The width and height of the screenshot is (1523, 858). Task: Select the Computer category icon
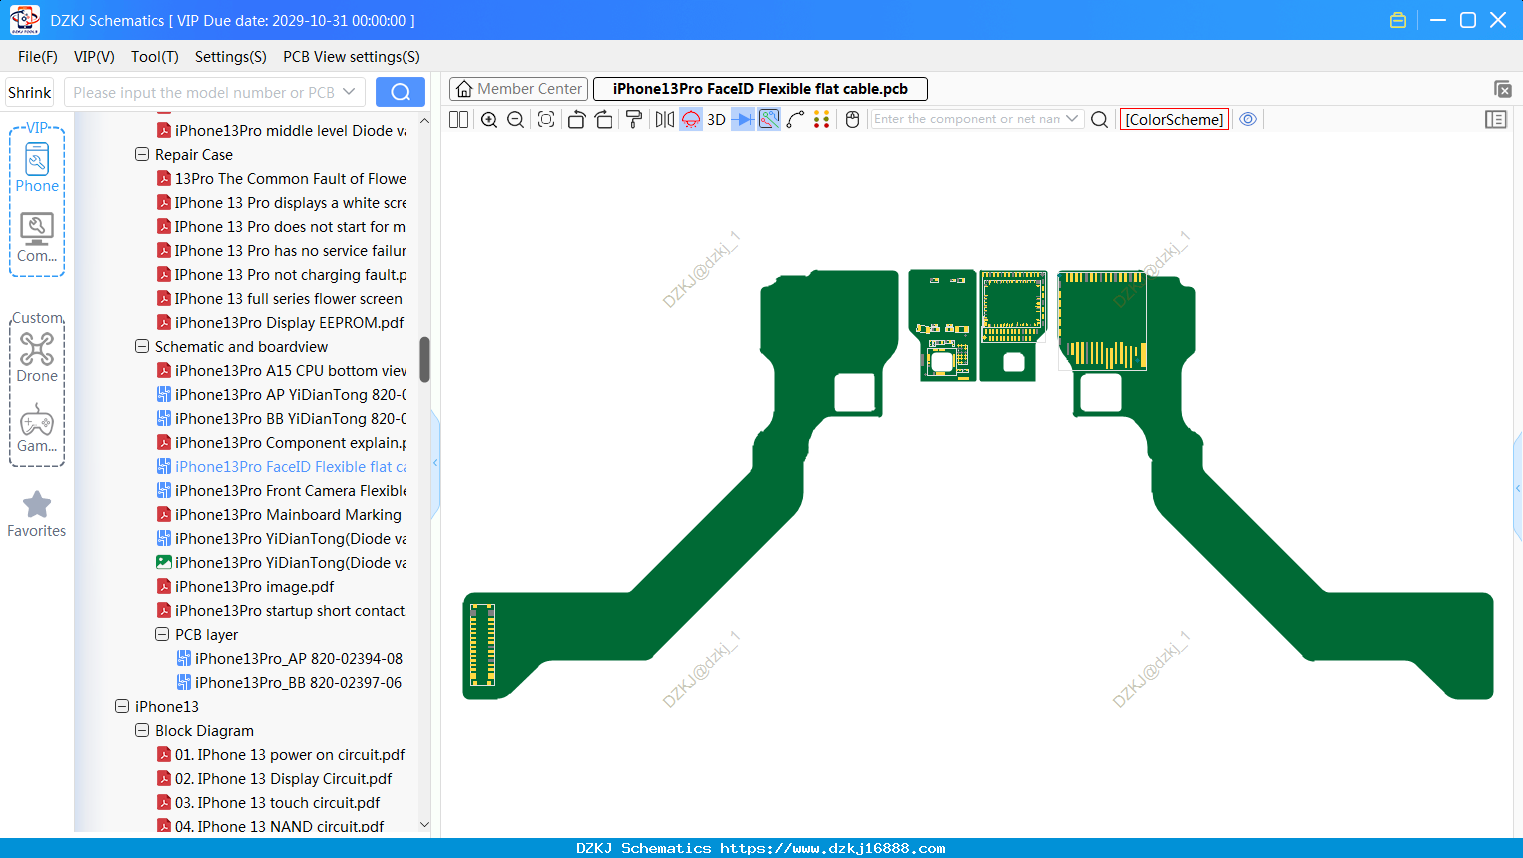(37, 238)
